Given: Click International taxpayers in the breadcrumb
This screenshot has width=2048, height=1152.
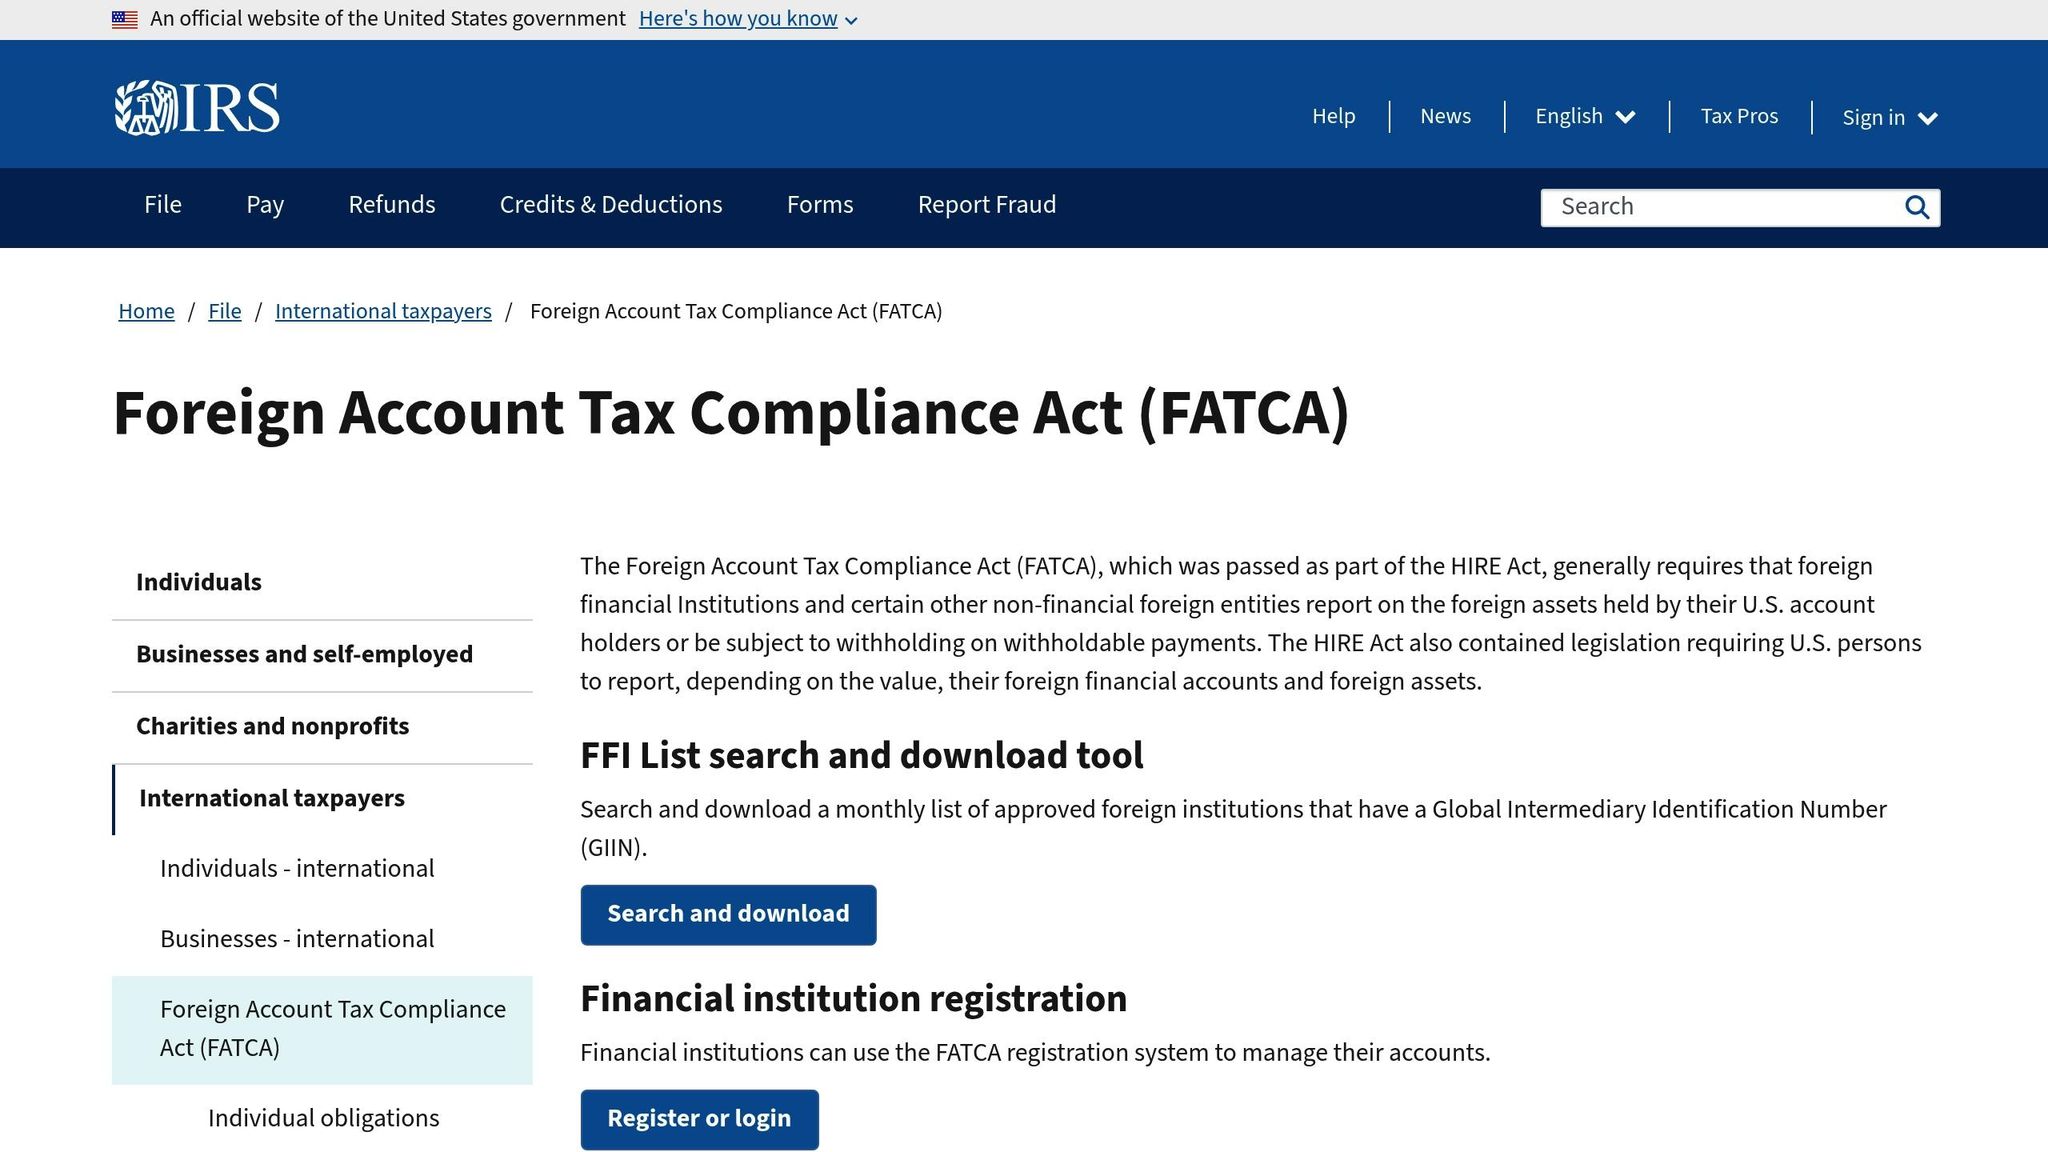Looking at the screenshot, I should point(382,311).
